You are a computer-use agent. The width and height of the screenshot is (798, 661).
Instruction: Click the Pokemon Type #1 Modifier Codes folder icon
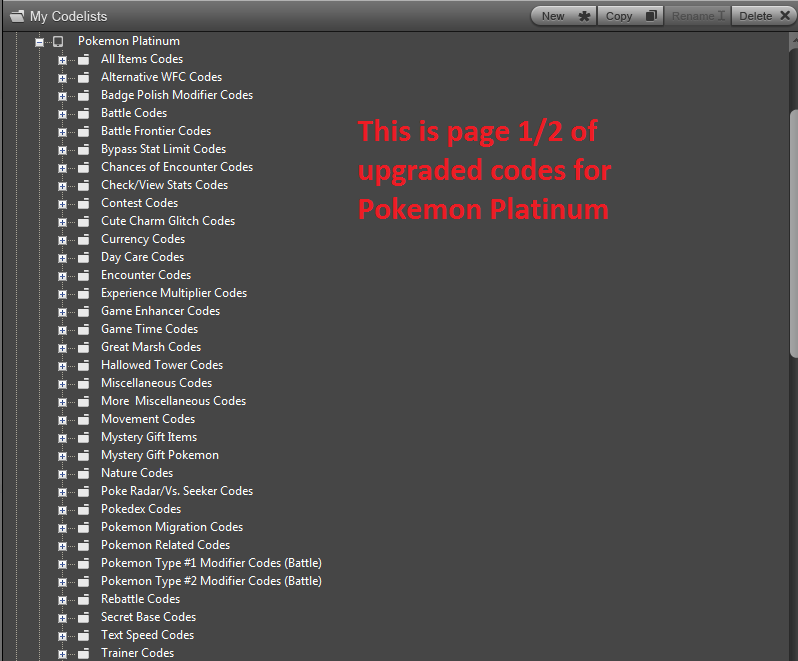pyautogui.click(x=83, y=563)
